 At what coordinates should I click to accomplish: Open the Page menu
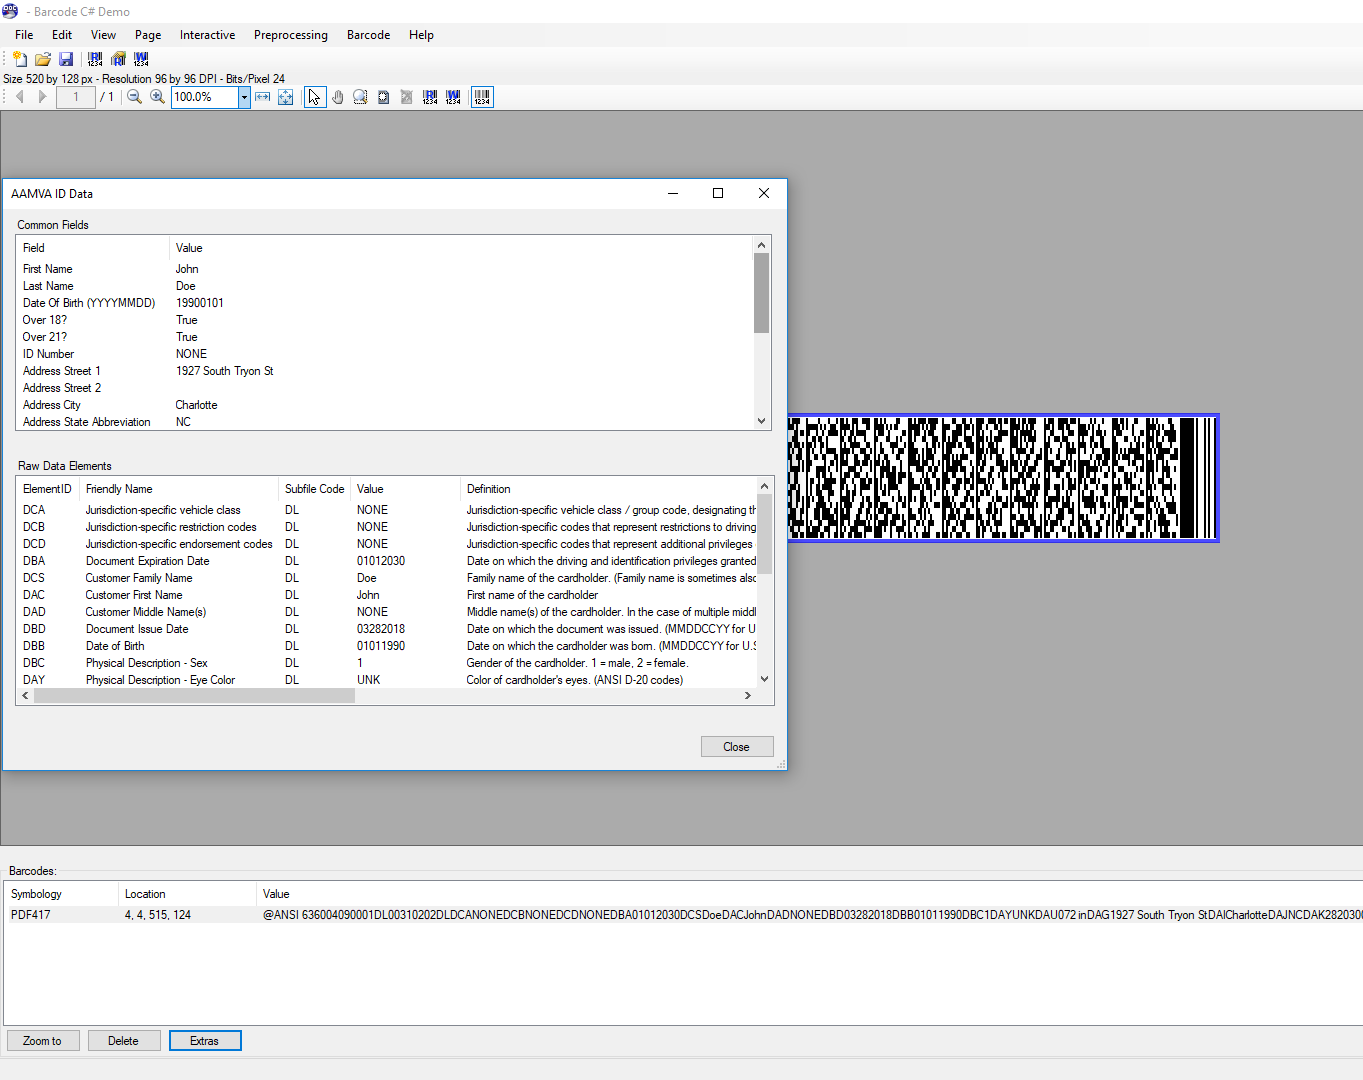[148, 35]
